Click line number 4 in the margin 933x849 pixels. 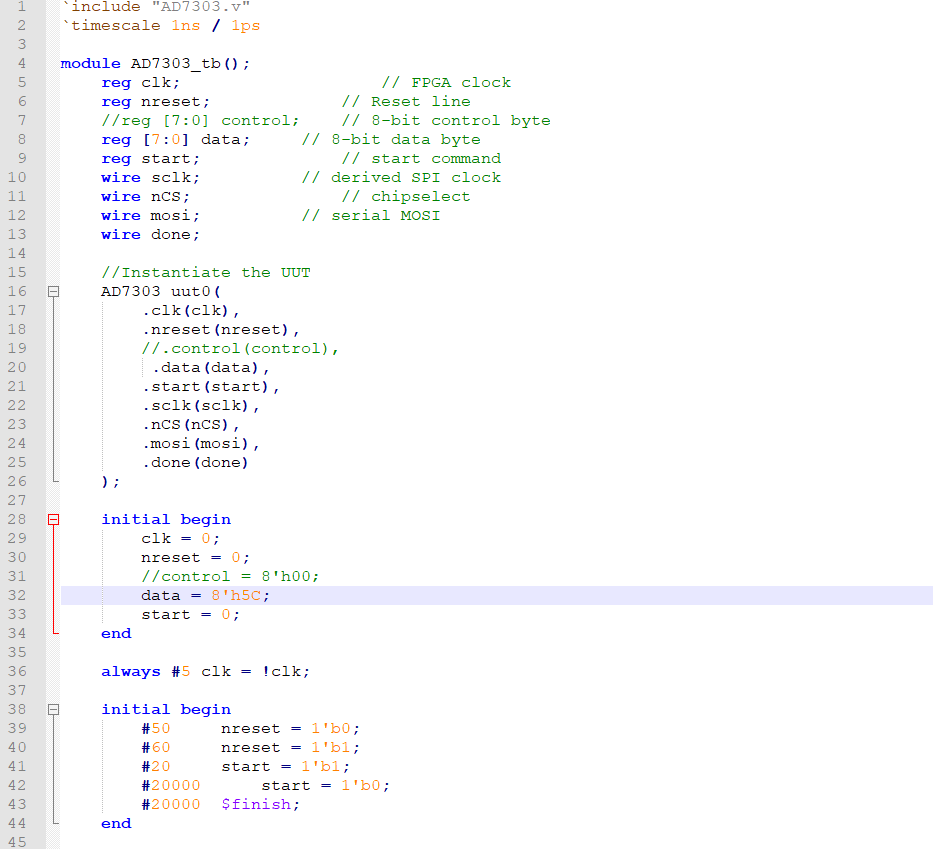[x=22, y=64]
